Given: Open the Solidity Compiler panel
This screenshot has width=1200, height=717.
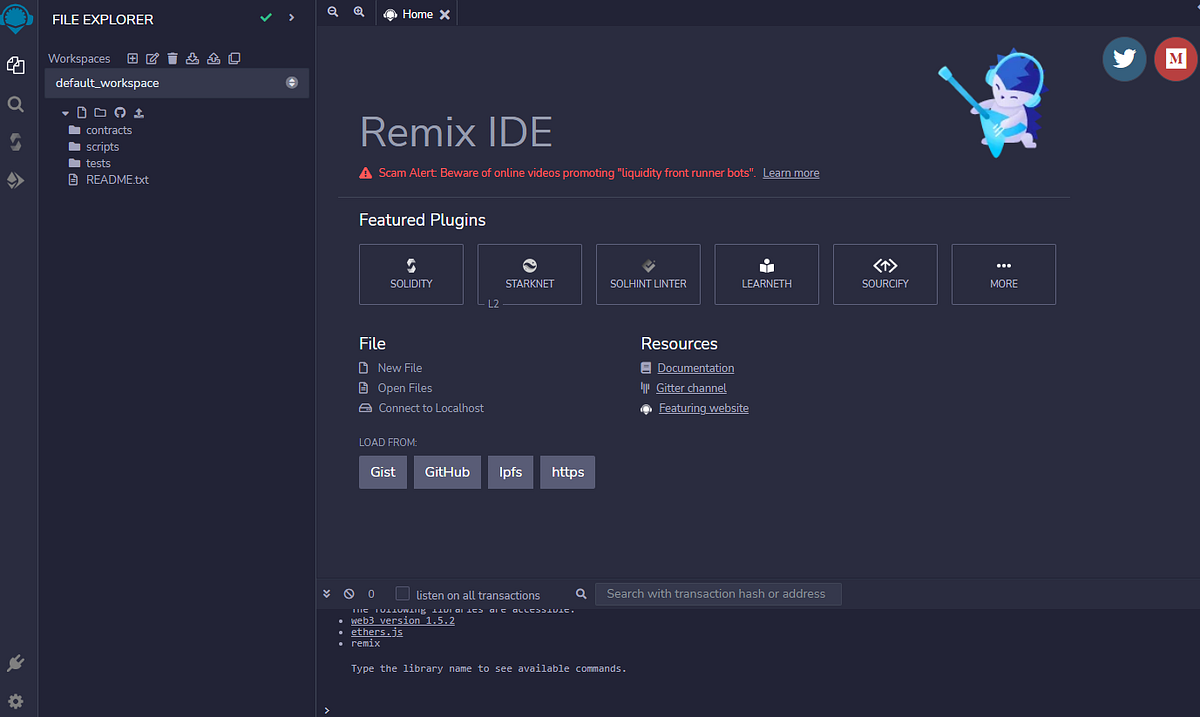Looking at the screenshot, I should coord(15,141).
